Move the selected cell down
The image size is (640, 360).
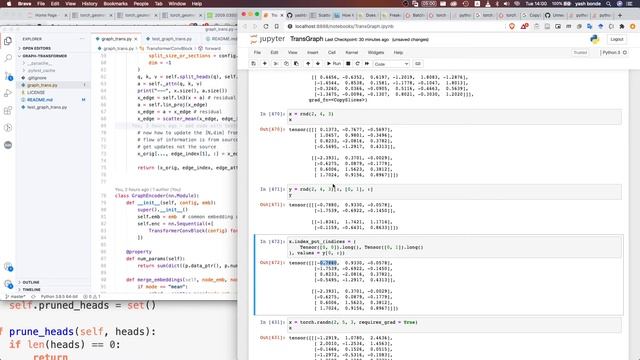click(x=318, y=64)
